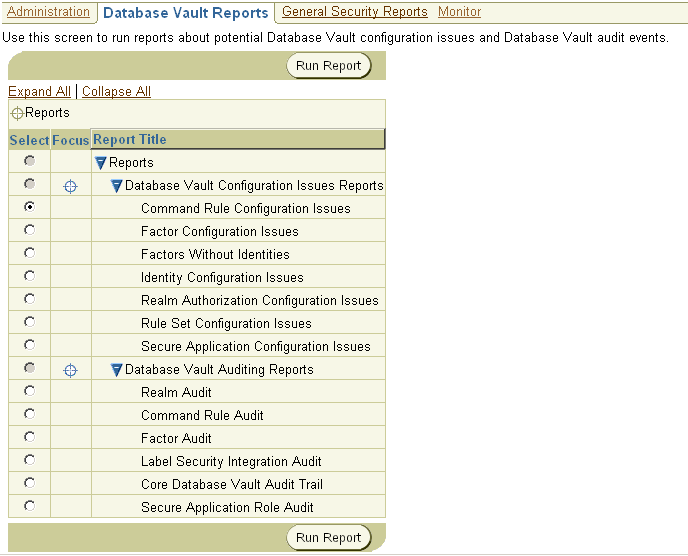Click the focus icon beside Database Vault Configuration Issues Reports

point(70,187)
